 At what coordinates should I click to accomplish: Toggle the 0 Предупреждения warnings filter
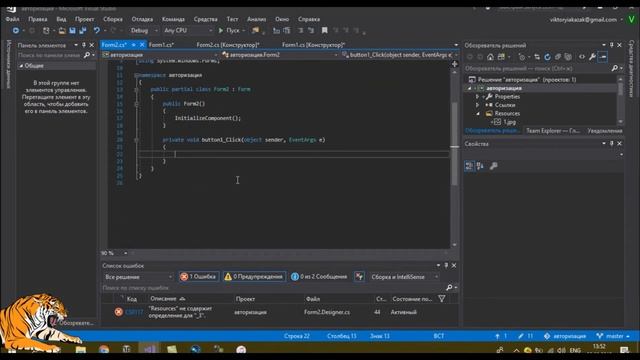click(254, 277)
